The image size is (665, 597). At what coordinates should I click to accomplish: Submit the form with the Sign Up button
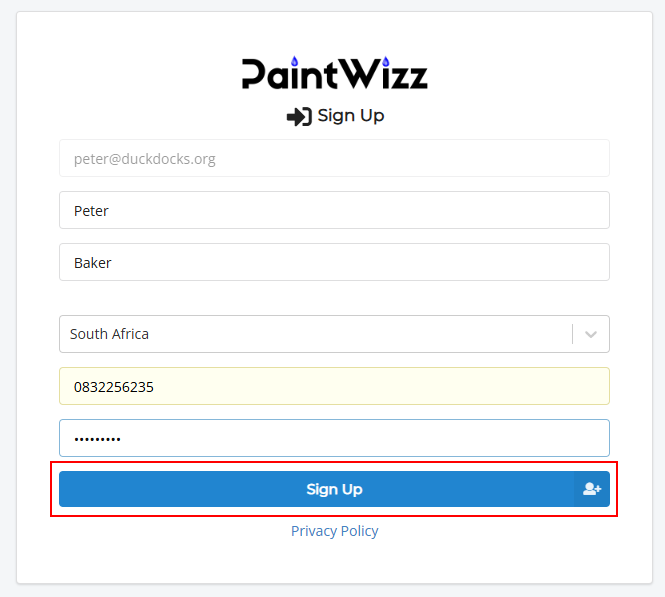point(334,489)
